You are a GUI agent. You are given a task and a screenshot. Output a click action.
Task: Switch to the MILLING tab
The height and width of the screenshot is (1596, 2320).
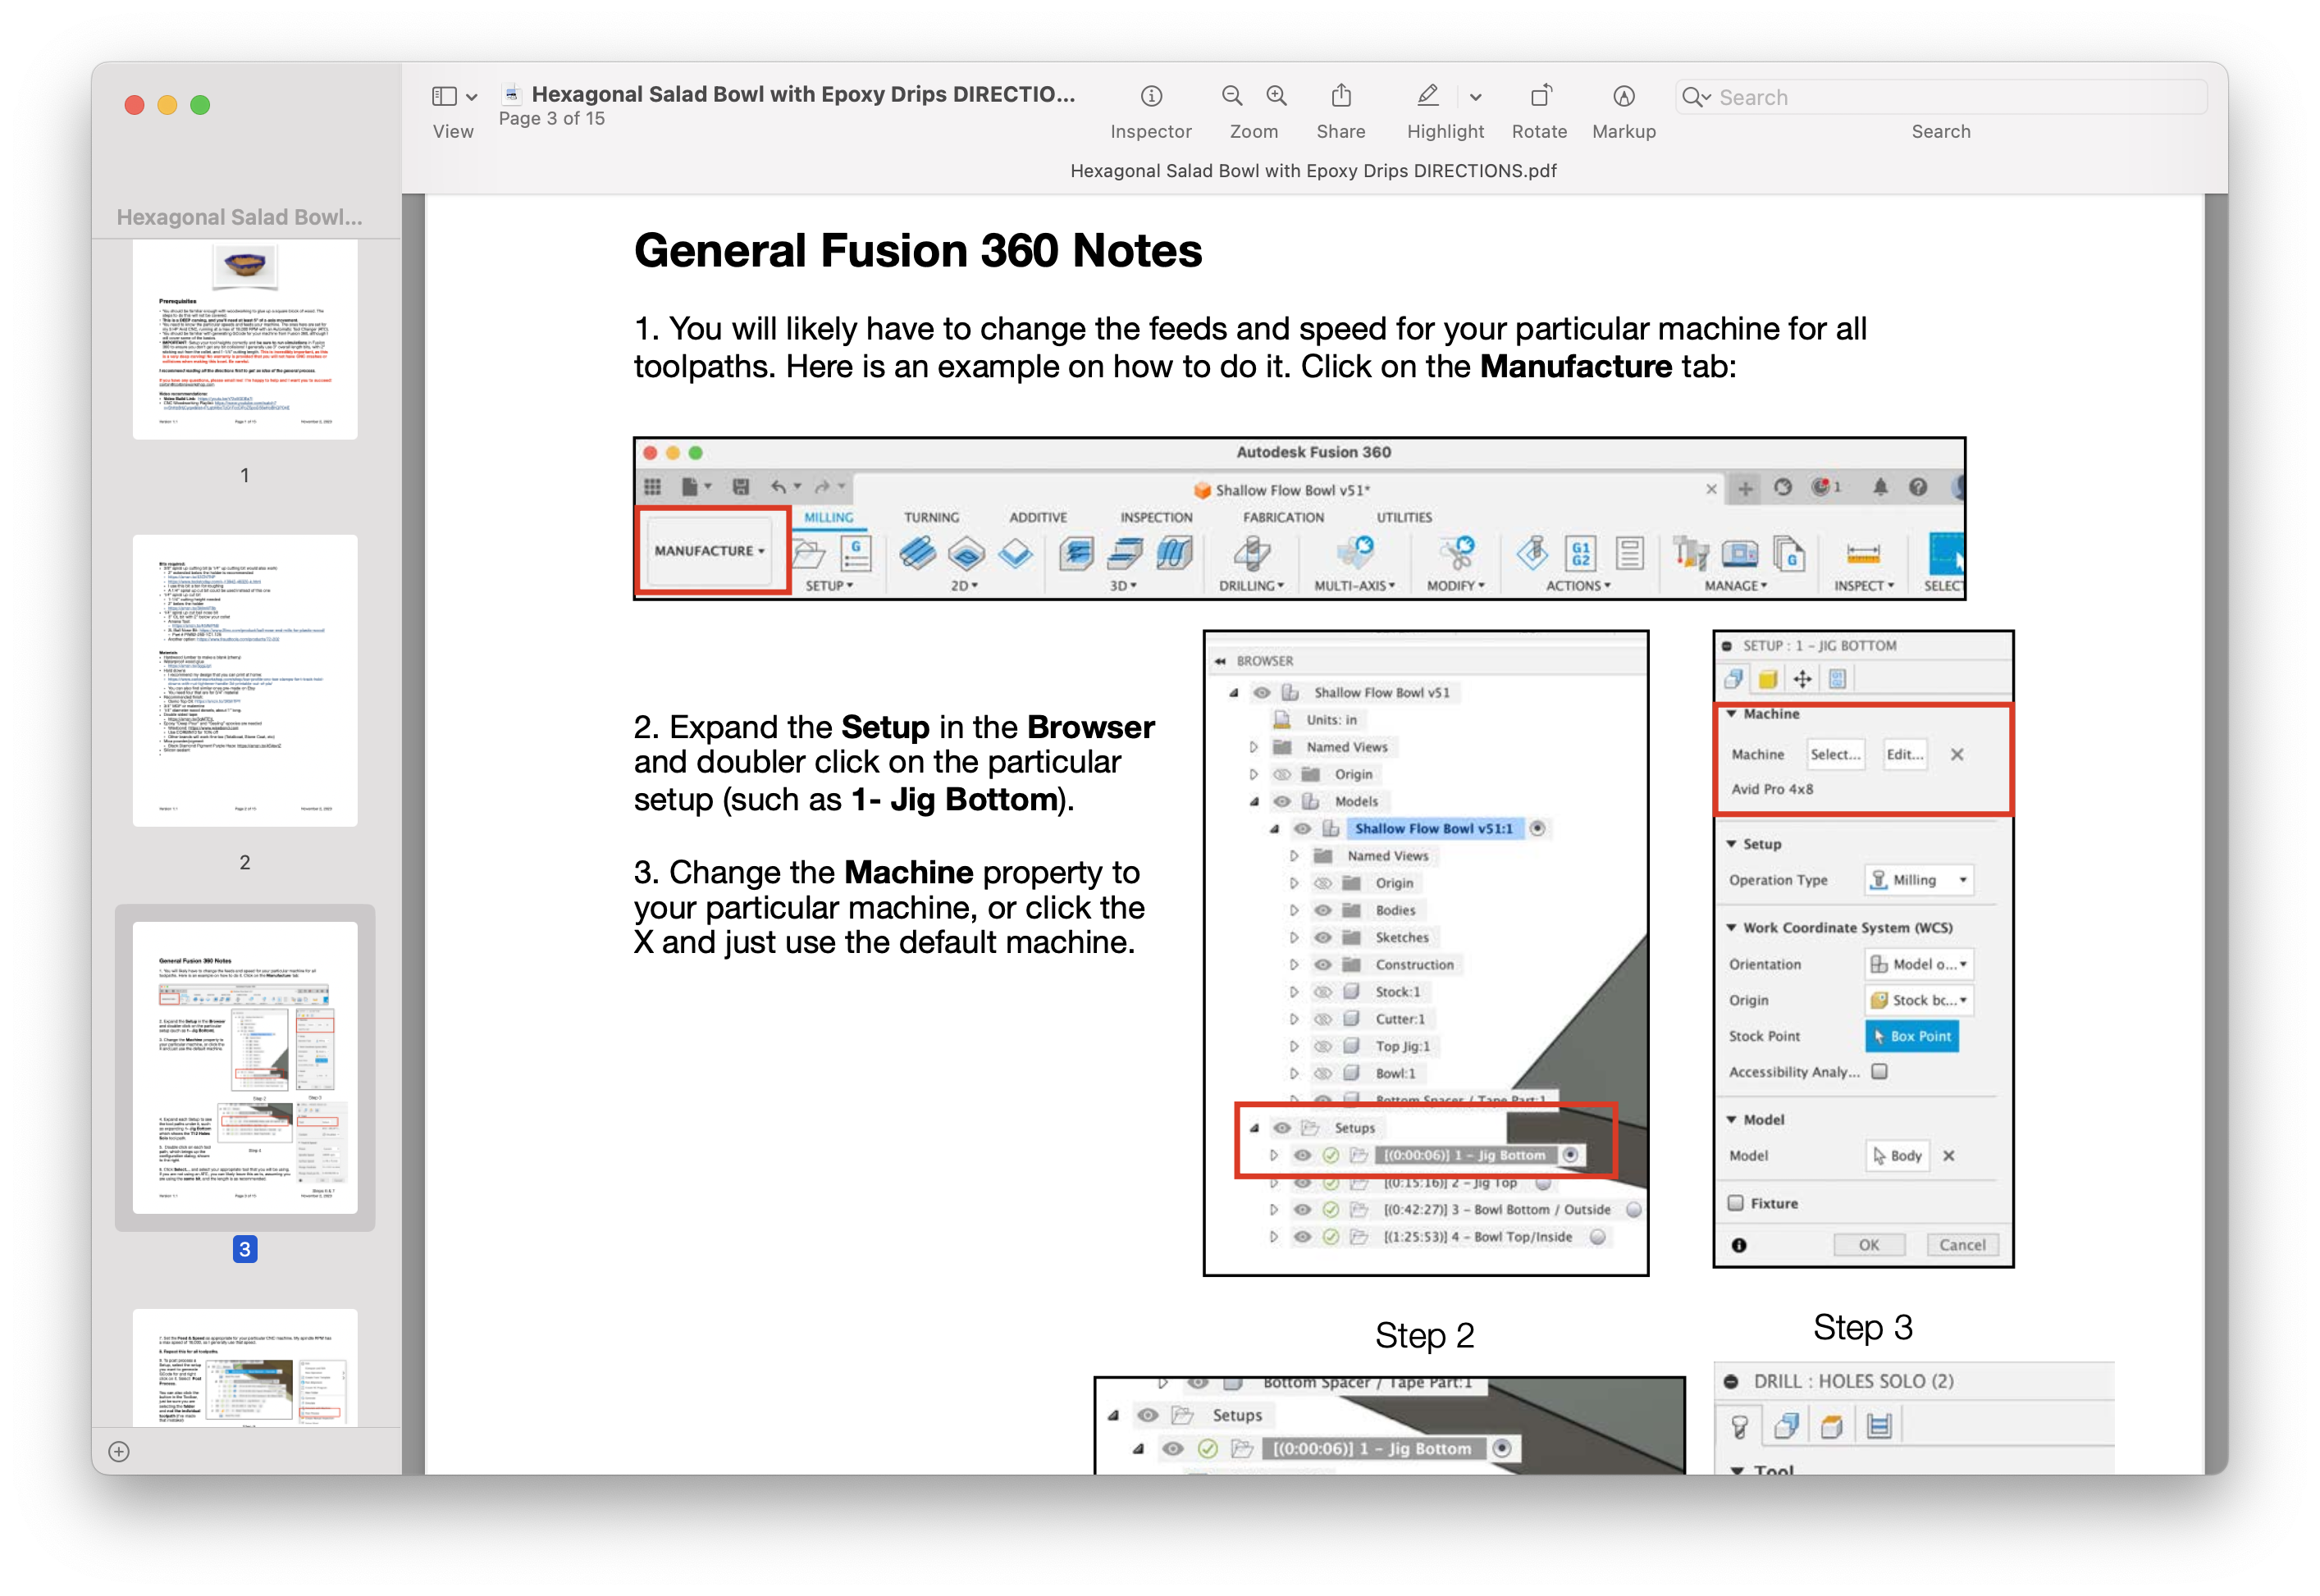(829, 518)
